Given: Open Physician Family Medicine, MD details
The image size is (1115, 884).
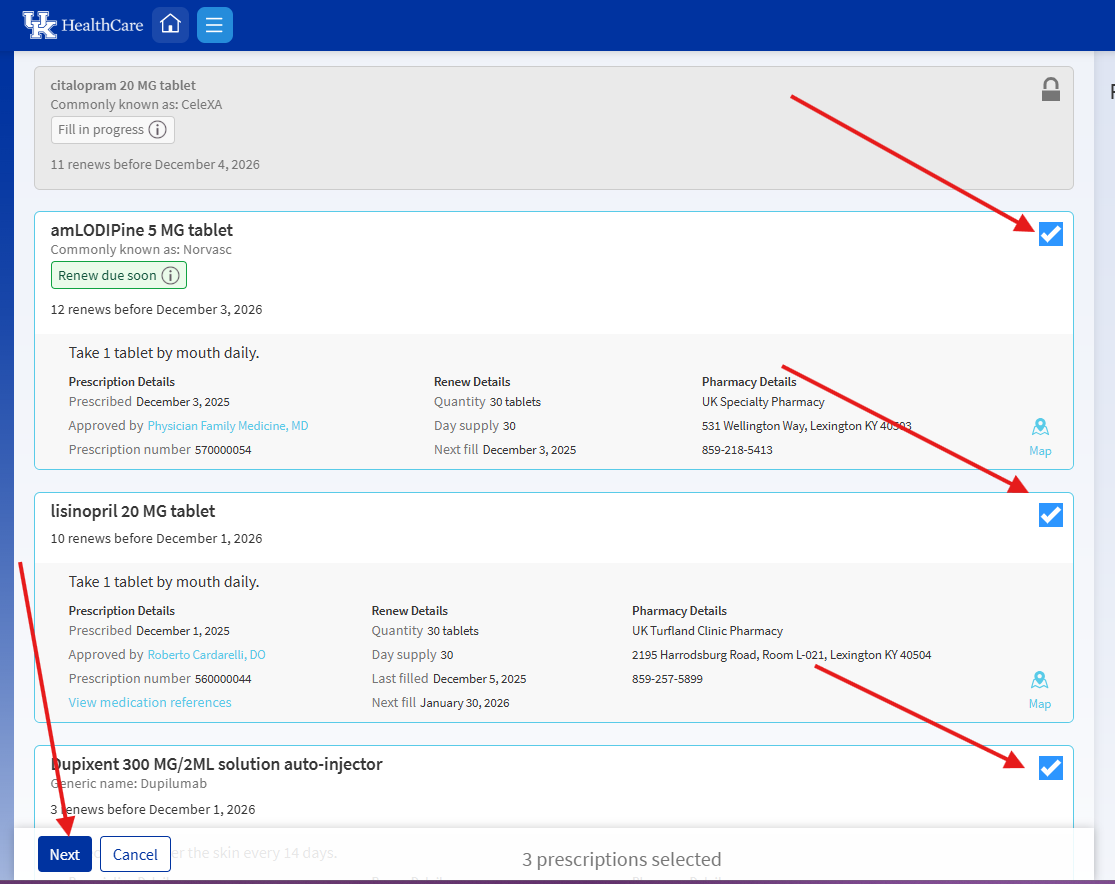Looking at the screenshot, I should 227,425.
